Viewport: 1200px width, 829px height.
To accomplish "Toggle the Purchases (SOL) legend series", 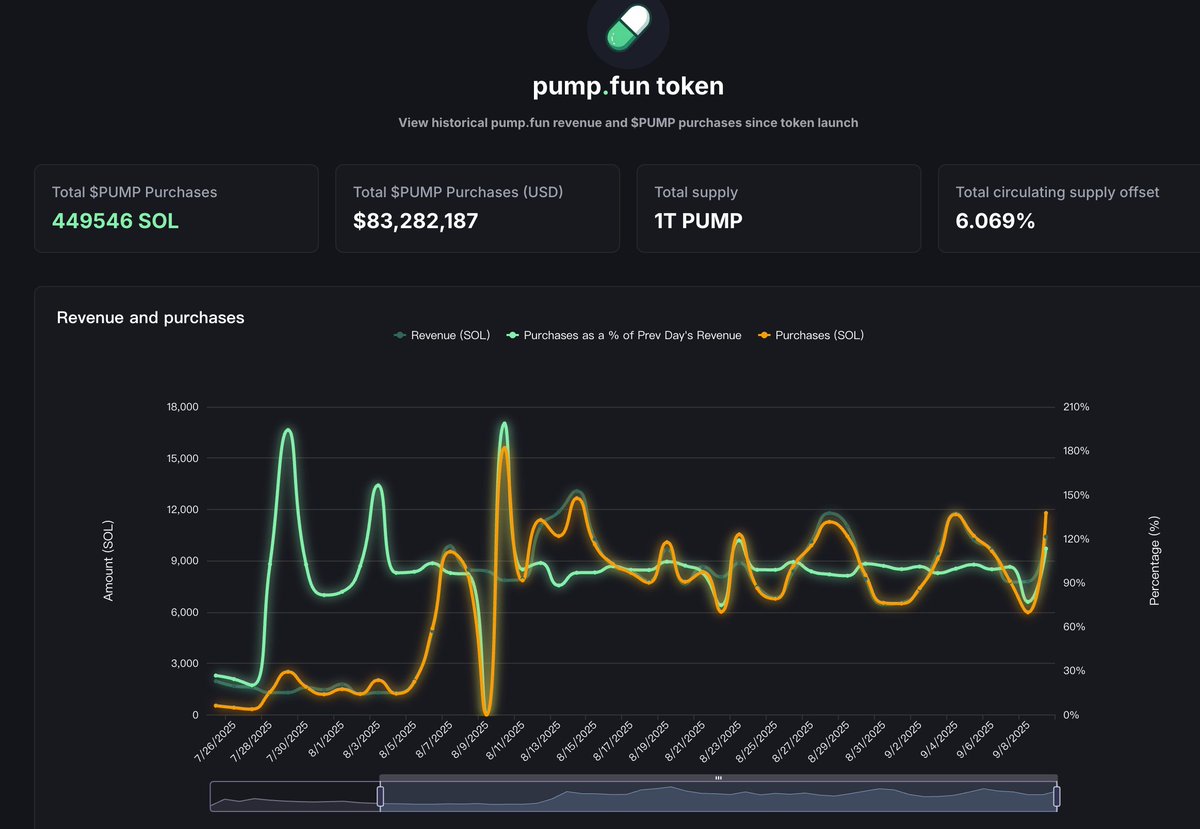I will (811, 335).
